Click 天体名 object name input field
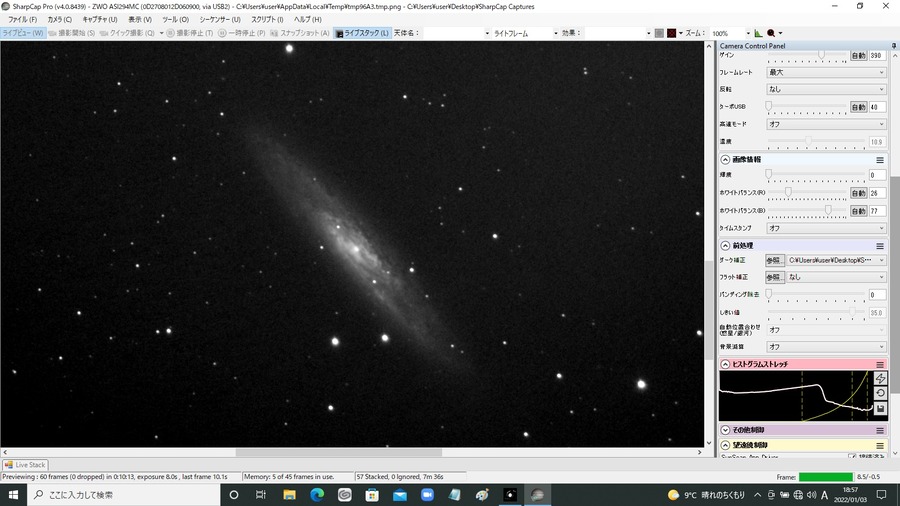Viewport: 900px width, 506px height. (456, 33)
